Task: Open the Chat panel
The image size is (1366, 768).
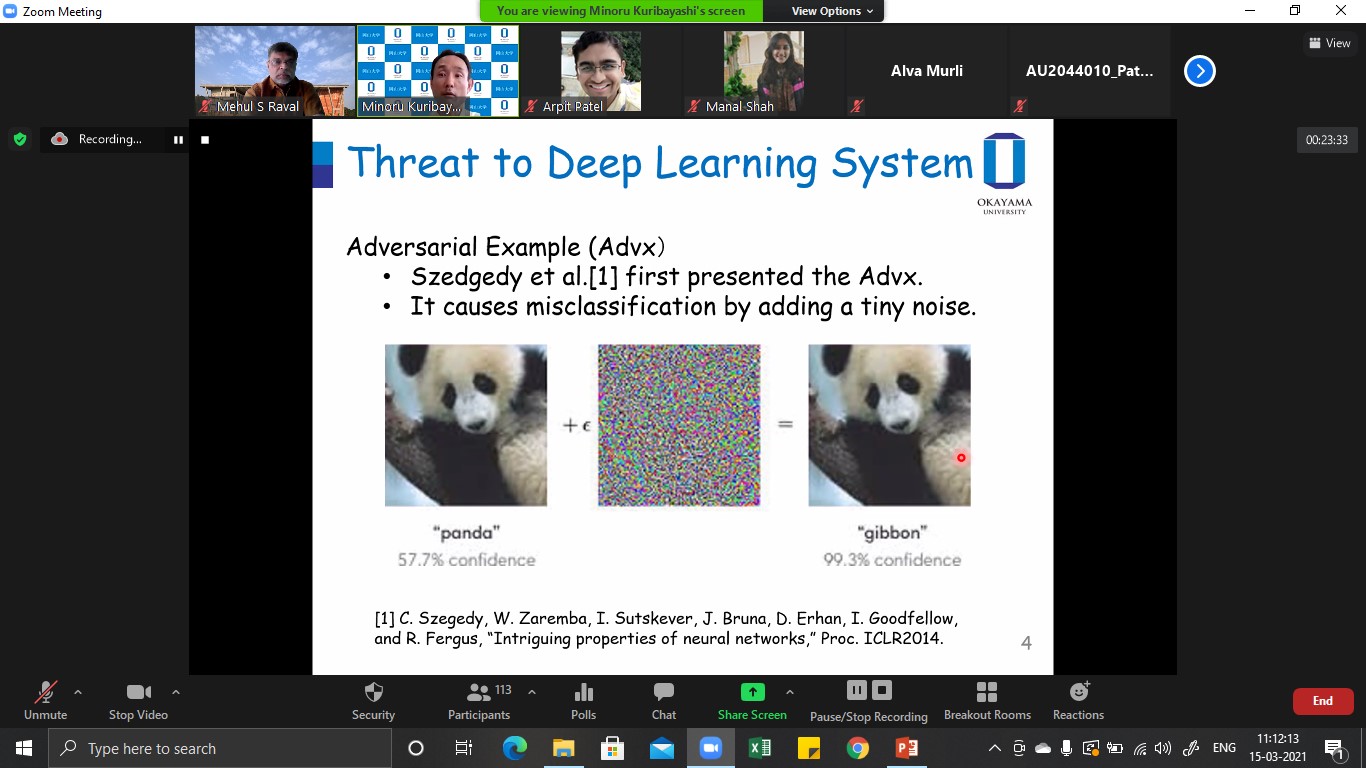Action: point(663,693)
